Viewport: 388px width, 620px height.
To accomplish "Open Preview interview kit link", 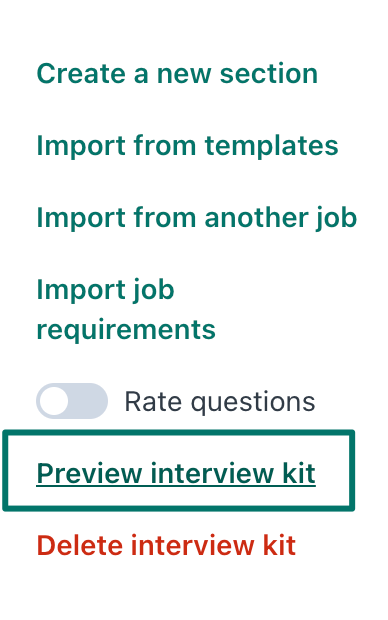I will tap(176, 473).
